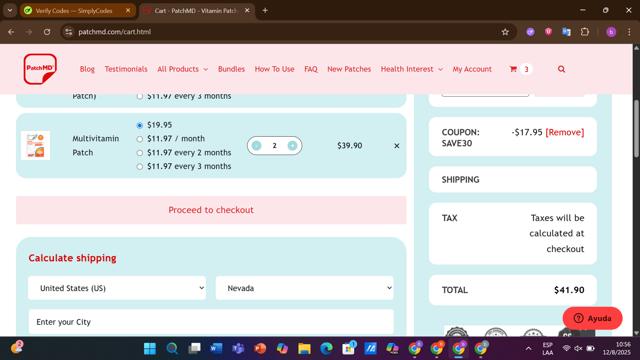Select the $19.95 one-time price option
This screenshot has height=360, width=640.
(x=140, y=125)
